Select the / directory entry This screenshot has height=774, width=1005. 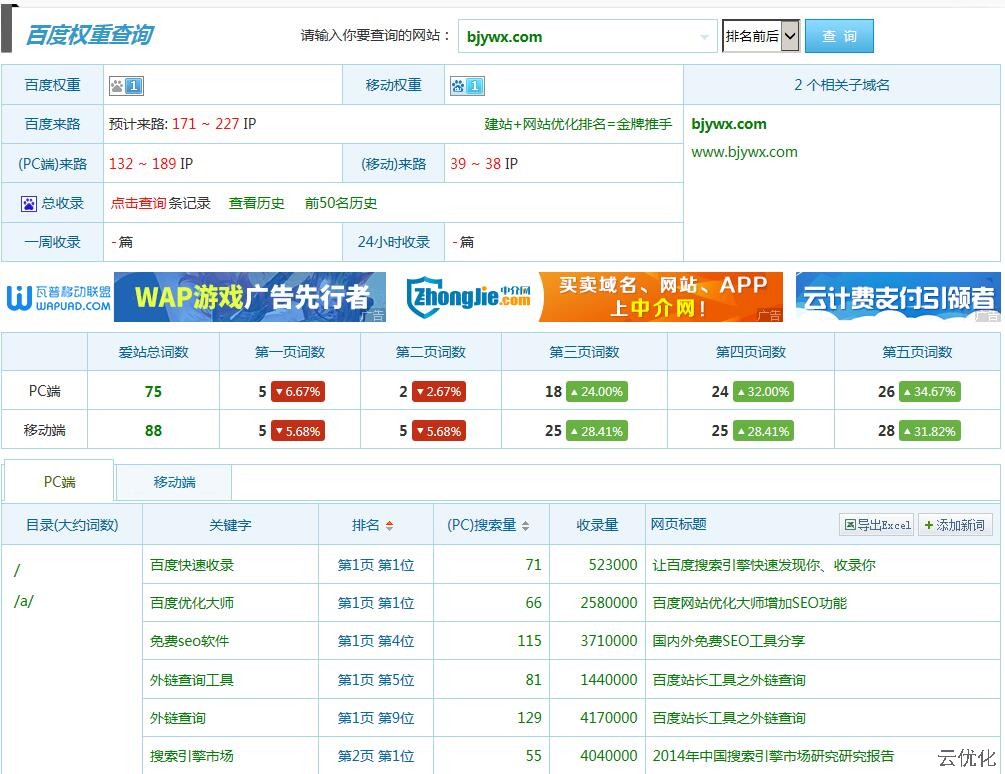pos(17,570)
